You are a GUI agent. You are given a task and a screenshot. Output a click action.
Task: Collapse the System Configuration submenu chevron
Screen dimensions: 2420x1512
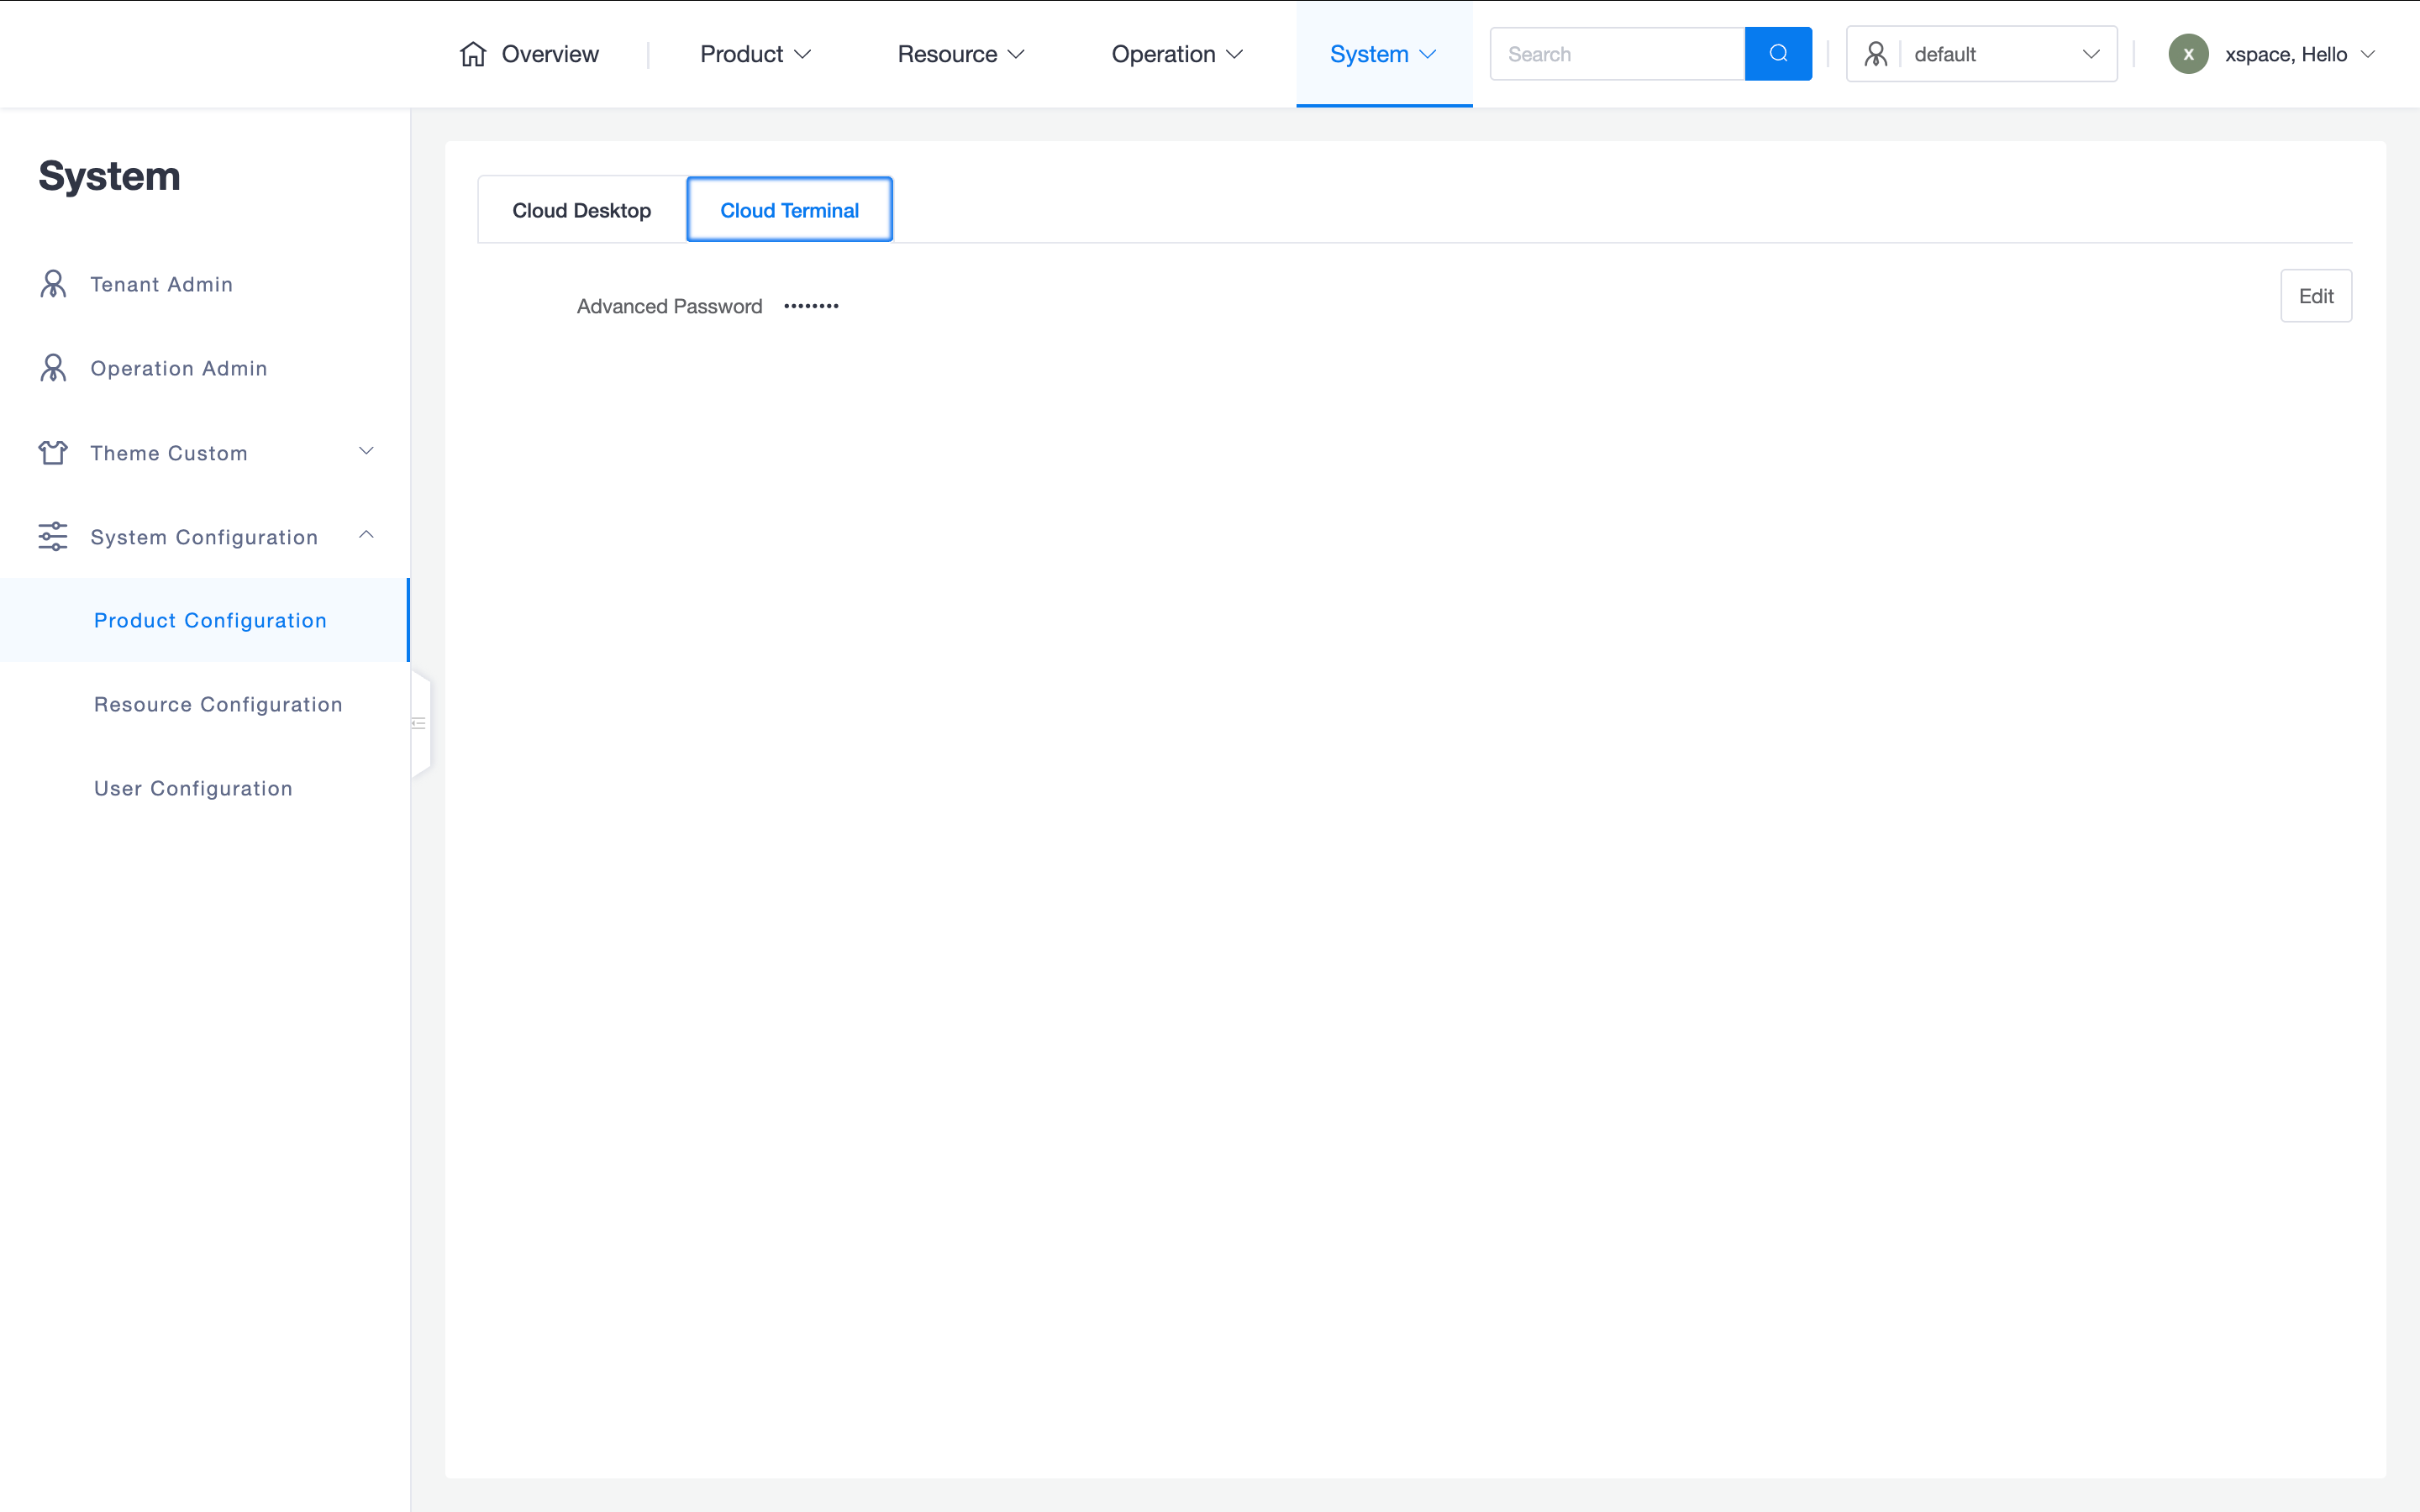pyautogui.click(x=366, y=535)
